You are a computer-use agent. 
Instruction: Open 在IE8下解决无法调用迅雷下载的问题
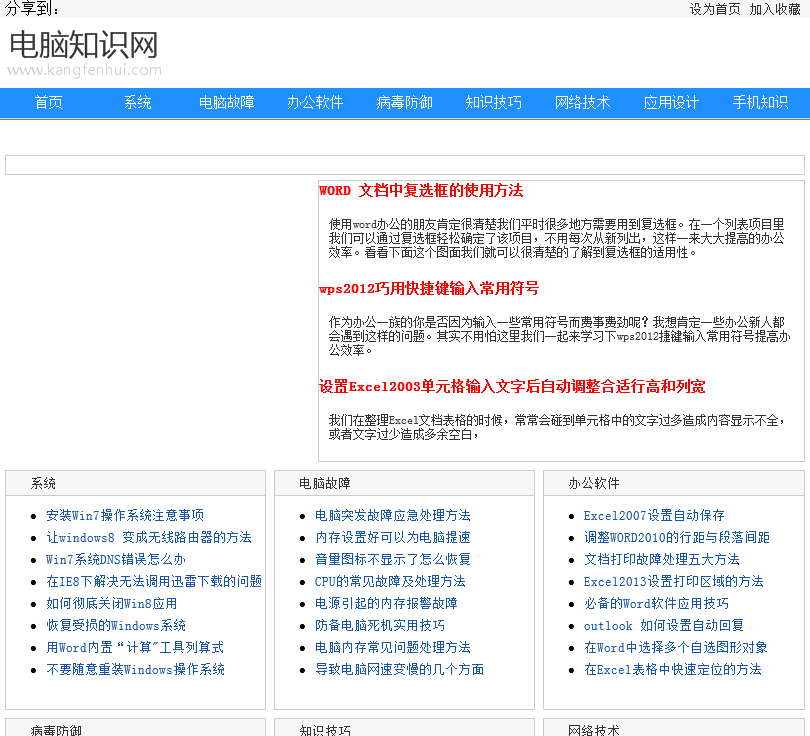[x=154, y=581]
